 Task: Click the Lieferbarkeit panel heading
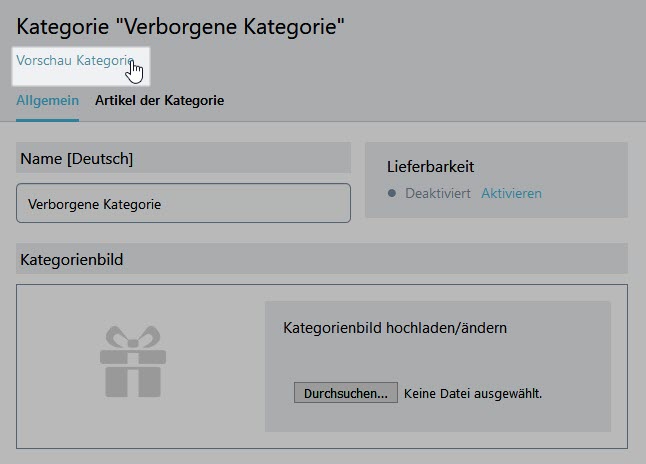point(430,167)
